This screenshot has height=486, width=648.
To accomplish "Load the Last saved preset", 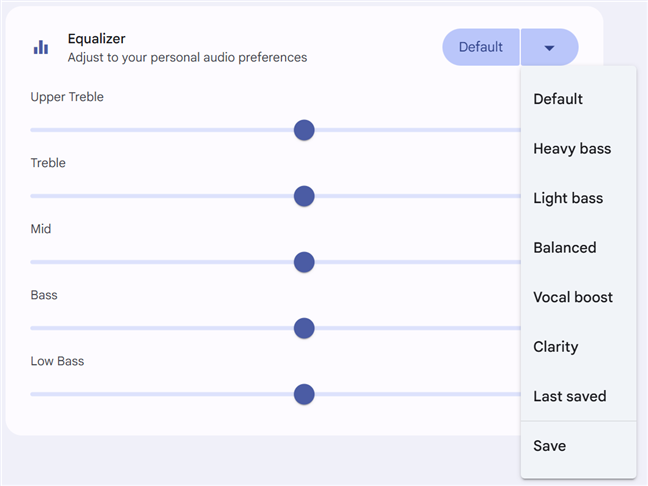I will click(570, 396).
